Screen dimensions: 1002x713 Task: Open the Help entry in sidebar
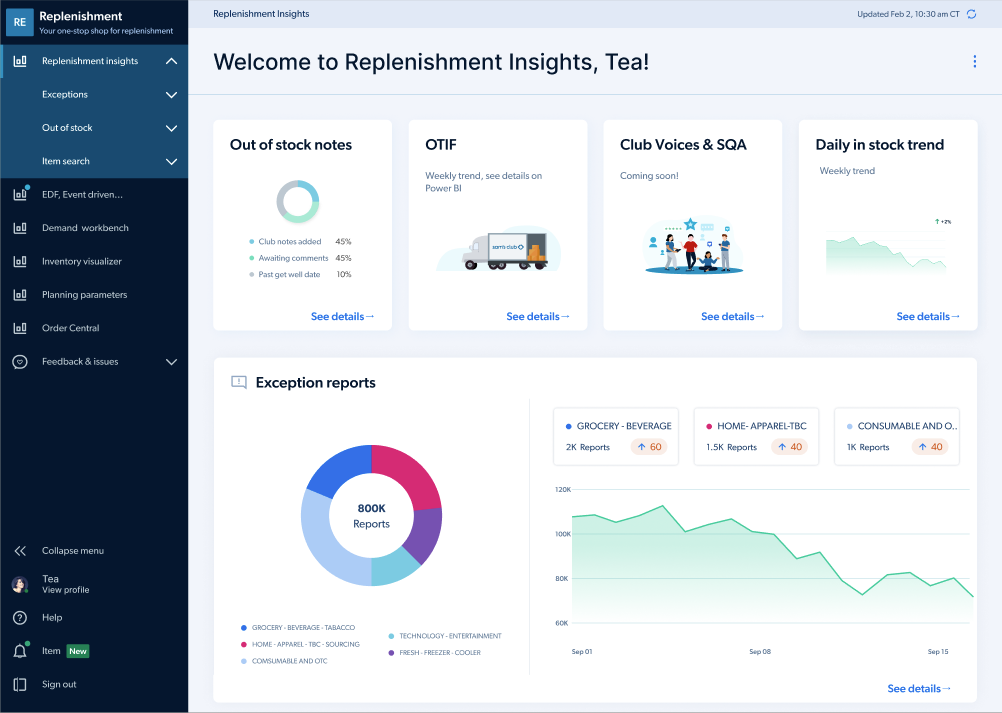[52, 617]
